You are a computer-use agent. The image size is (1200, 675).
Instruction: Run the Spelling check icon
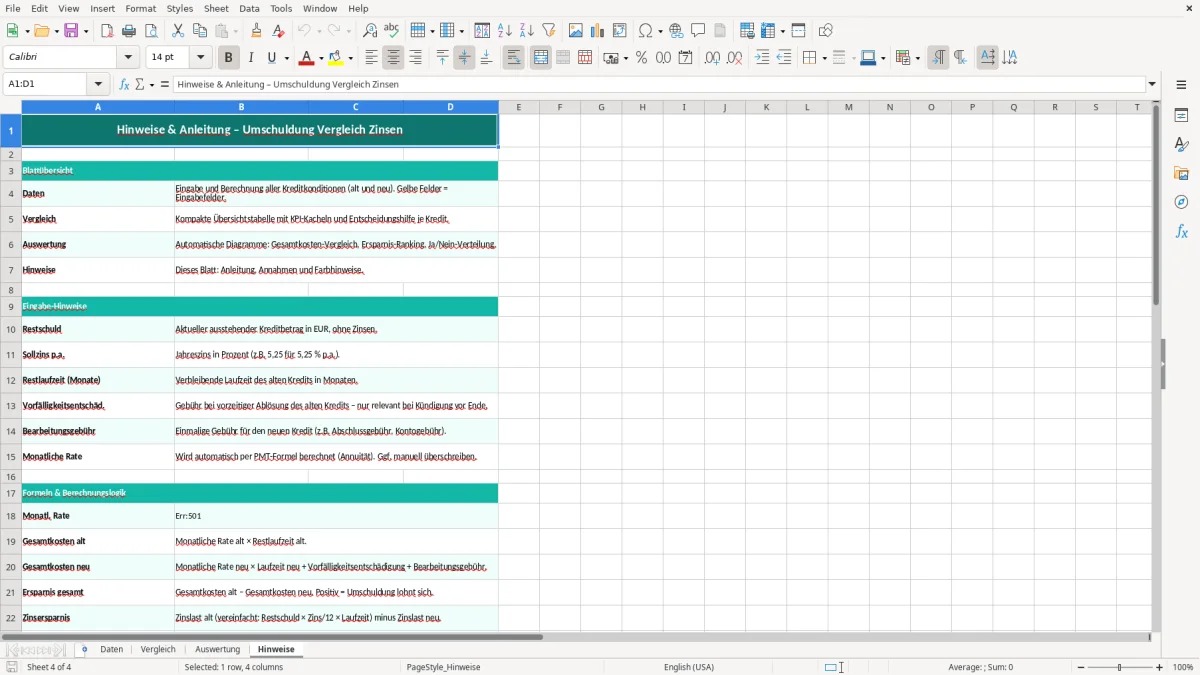tap(391, 31)
